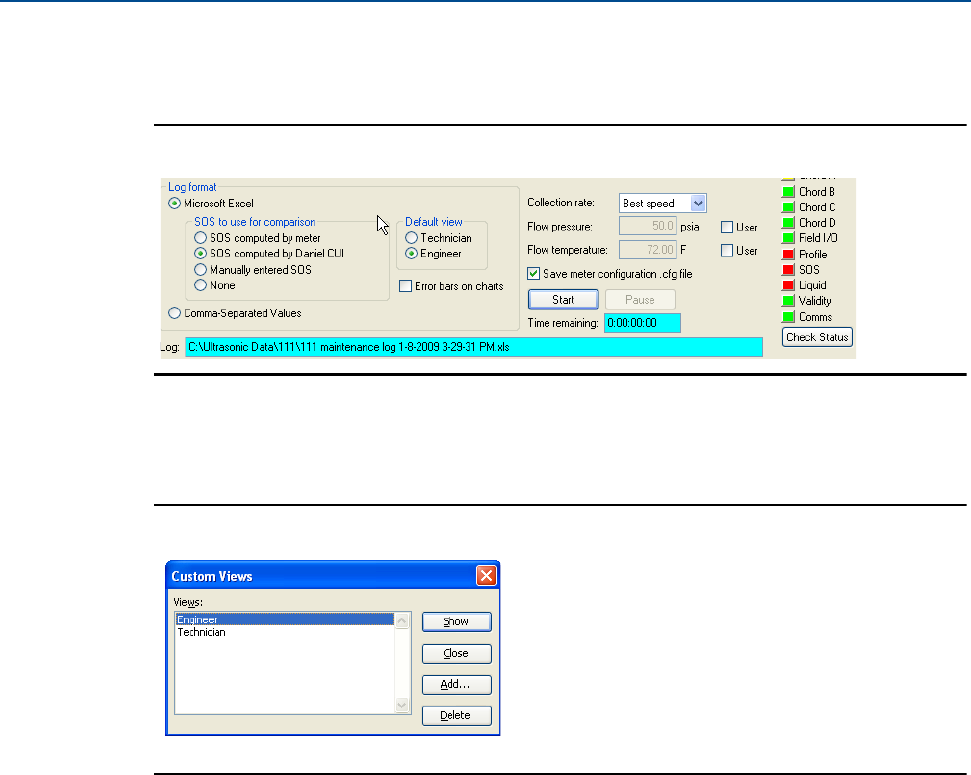The height and width of the screenshot is (775, 971).
Task: Click the Add... button in Custom Views
Action: [456, 685]
